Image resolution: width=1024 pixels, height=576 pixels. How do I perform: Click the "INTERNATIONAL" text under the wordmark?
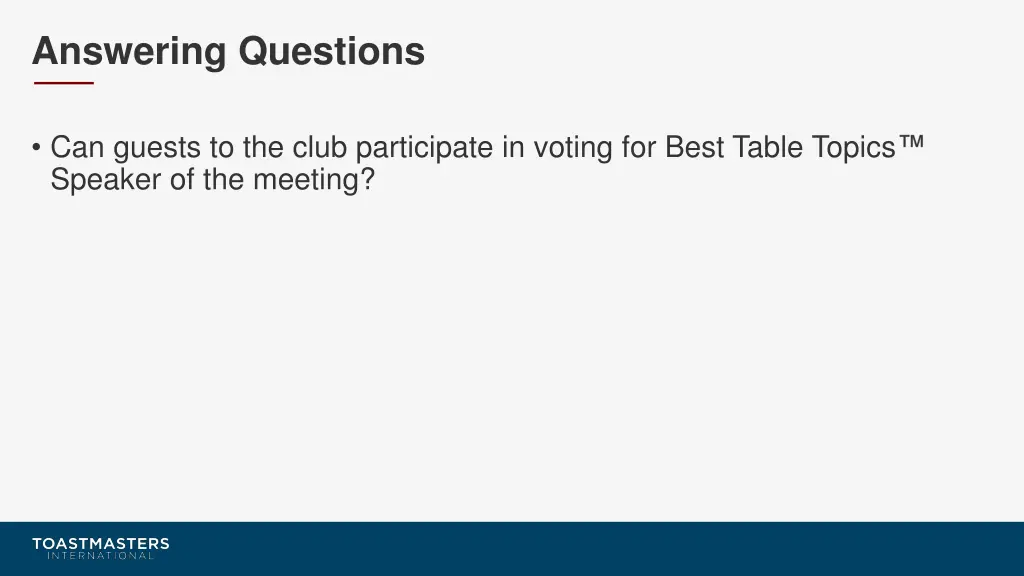click(101, 556)
